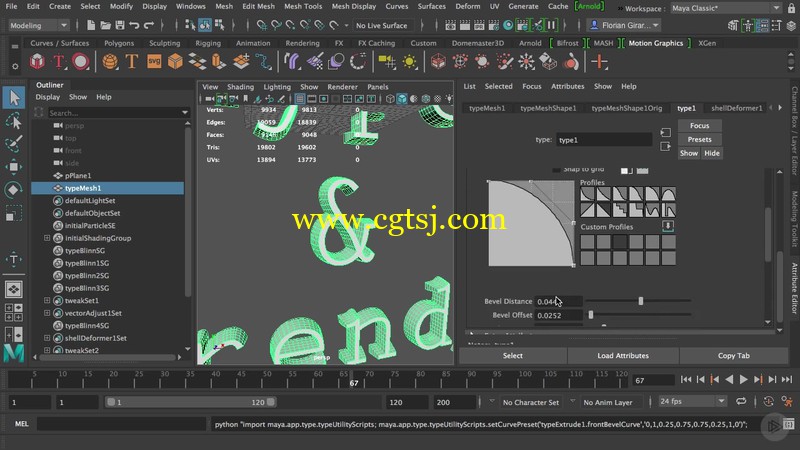Toggle the playback loop icon
The height and width of the screenshot is (450, 800).
click(741, 402)
